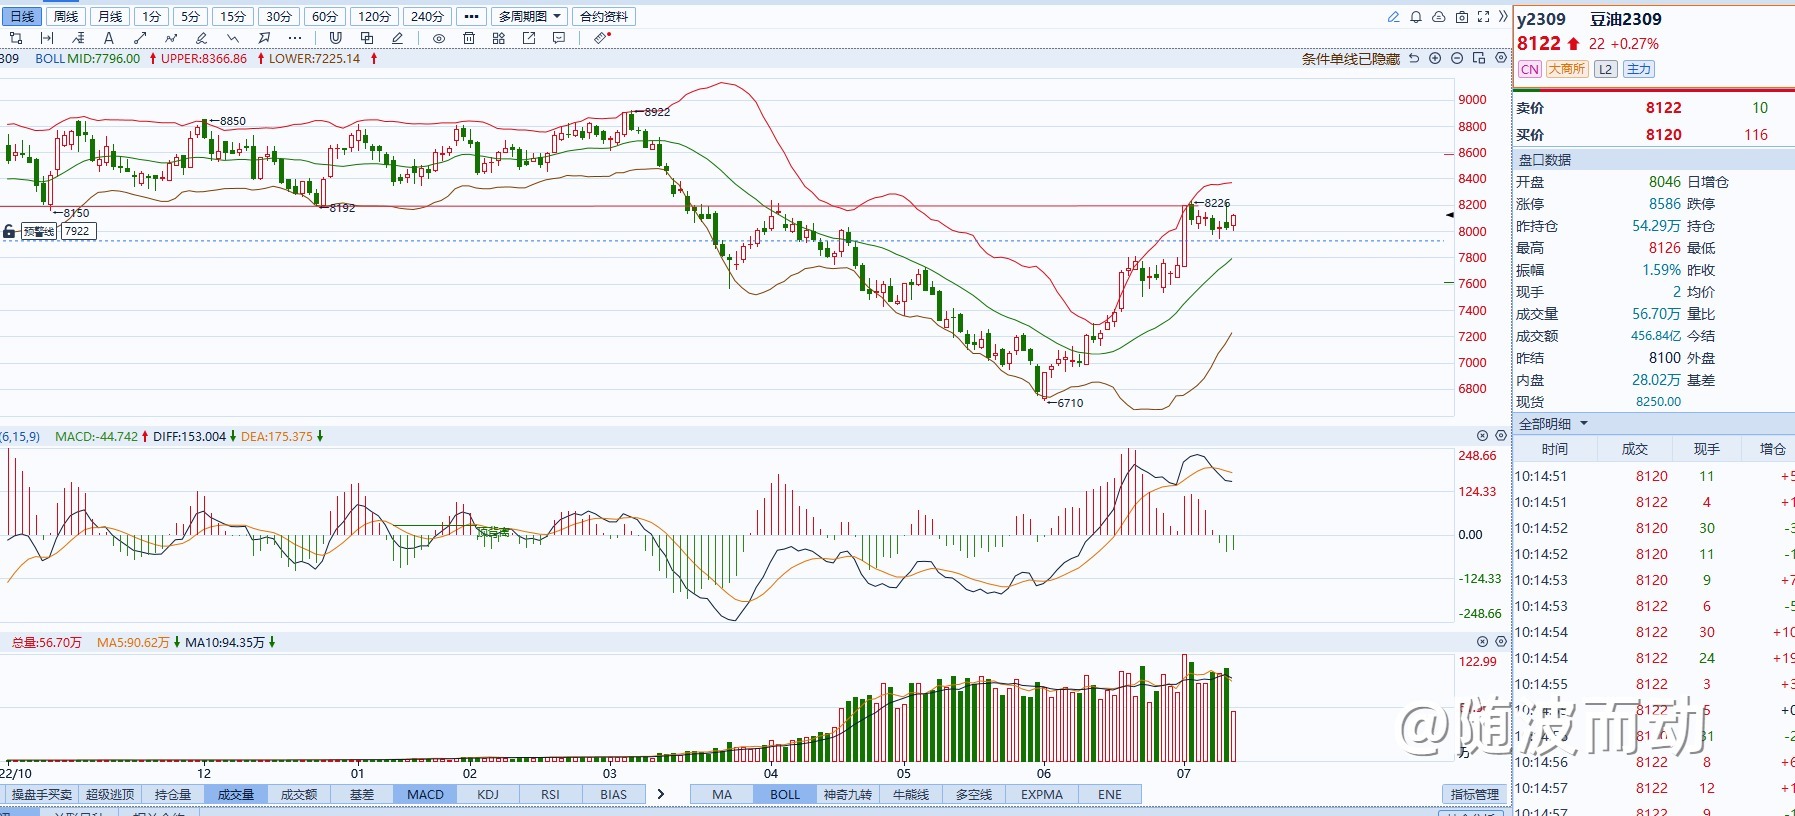
Task: Click the export/share arrow box icon
Action: pyautogui.click(x=529, y=38)
